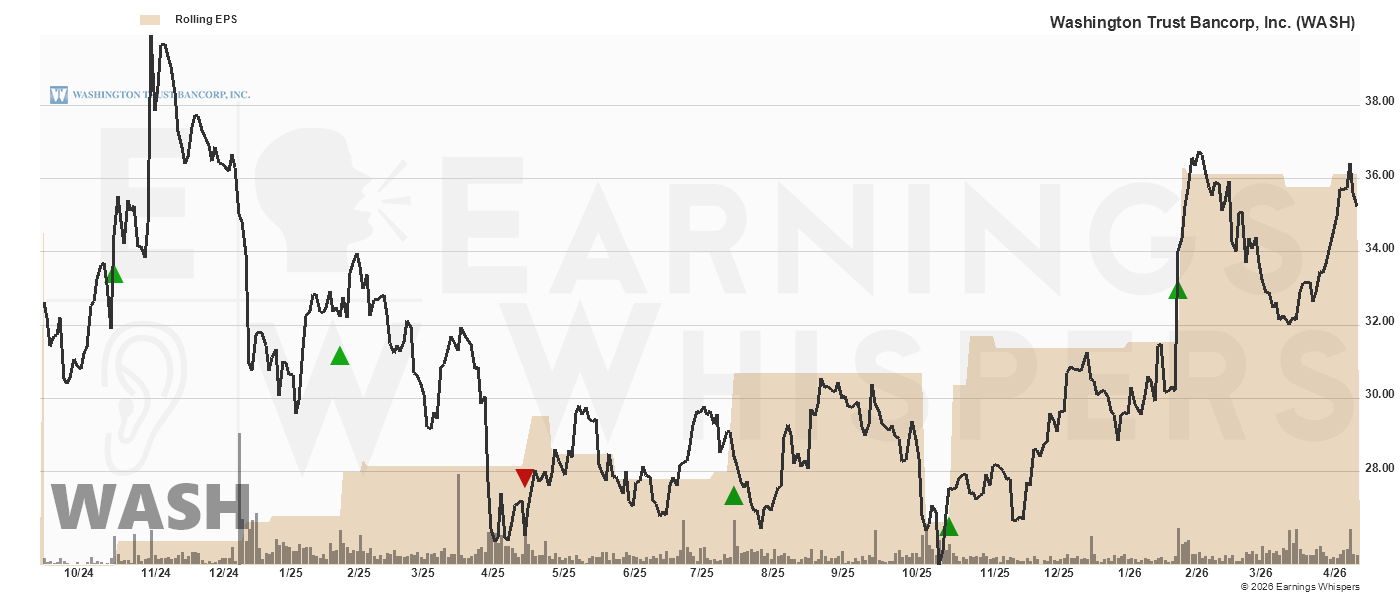Click the 34.00 price axis label
The width and height of the screenshot is (1400, 600).
click(x=1380, y=248)
